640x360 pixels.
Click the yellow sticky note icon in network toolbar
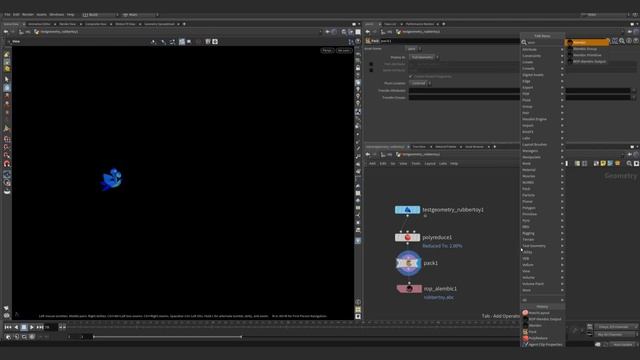point(603,163)
